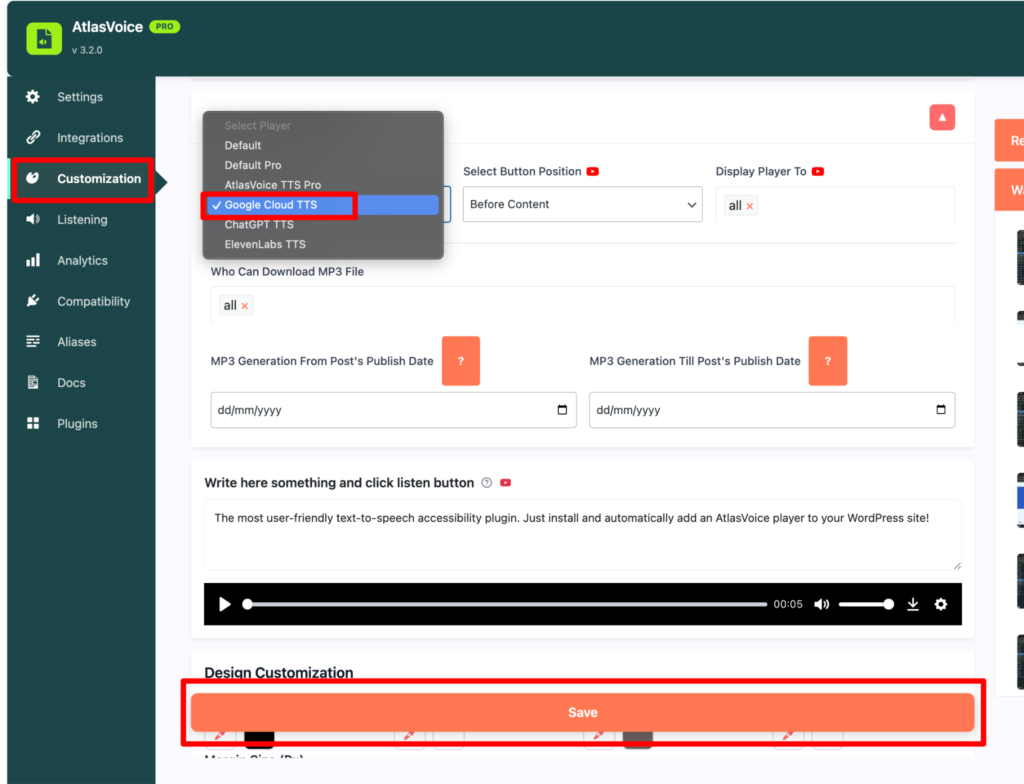Open the Select Button Position dropdown

(583, 204)
